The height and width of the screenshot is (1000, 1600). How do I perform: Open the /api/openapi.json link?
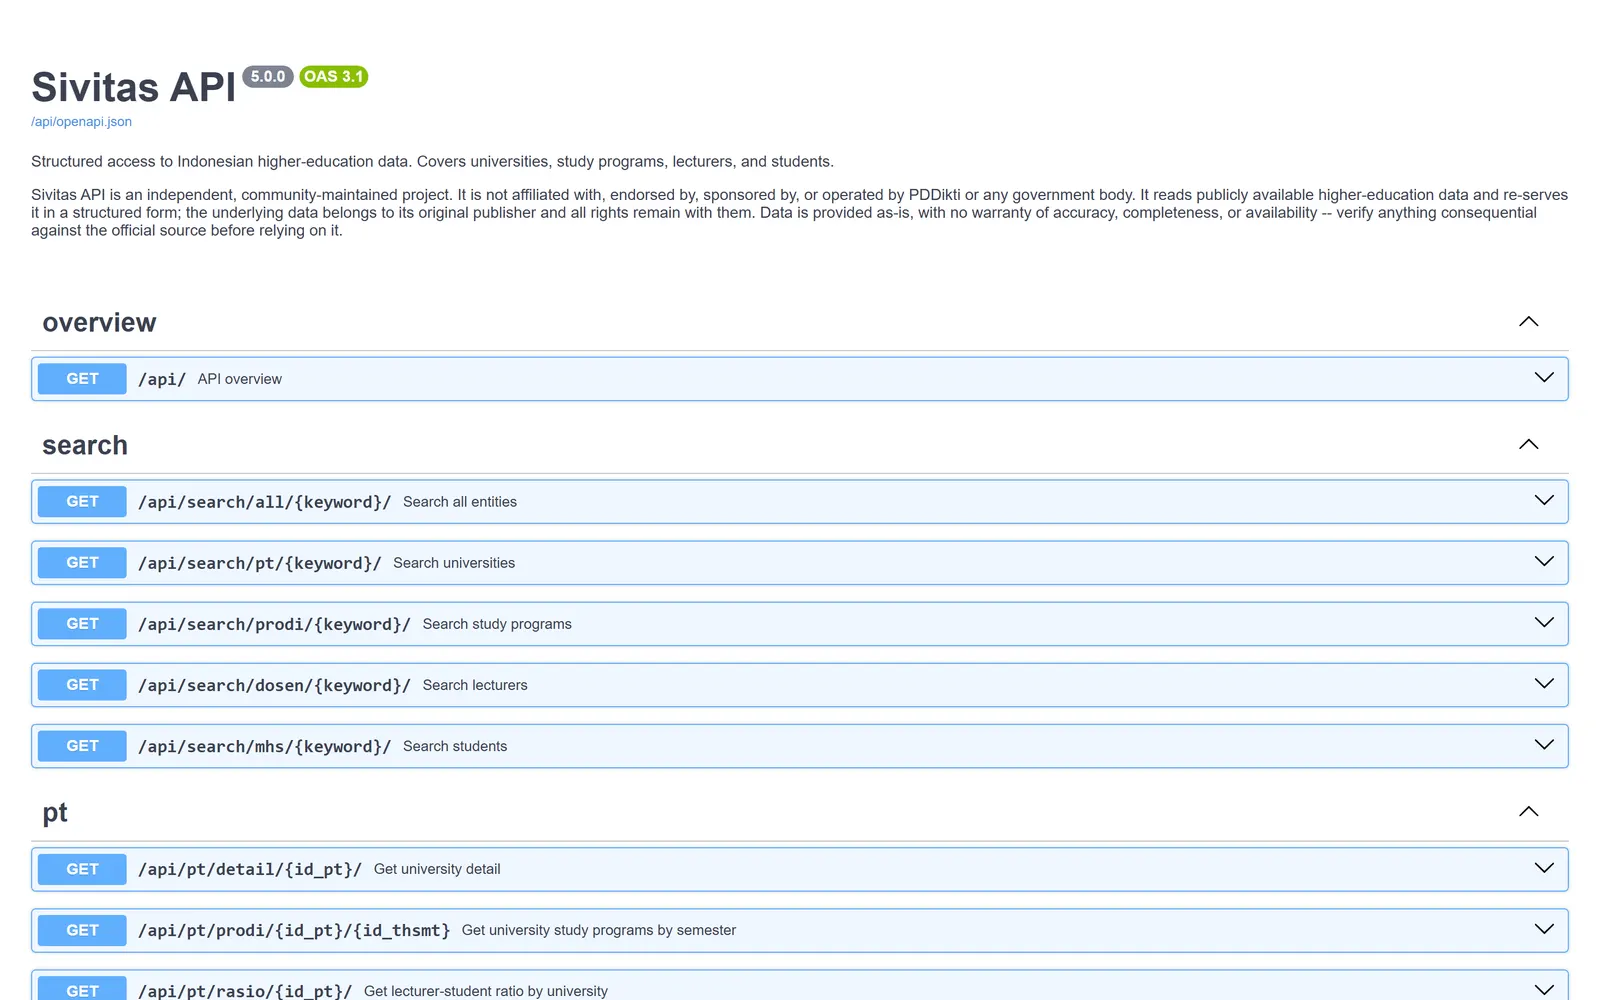pyautogui.click(x=81, y=122)
